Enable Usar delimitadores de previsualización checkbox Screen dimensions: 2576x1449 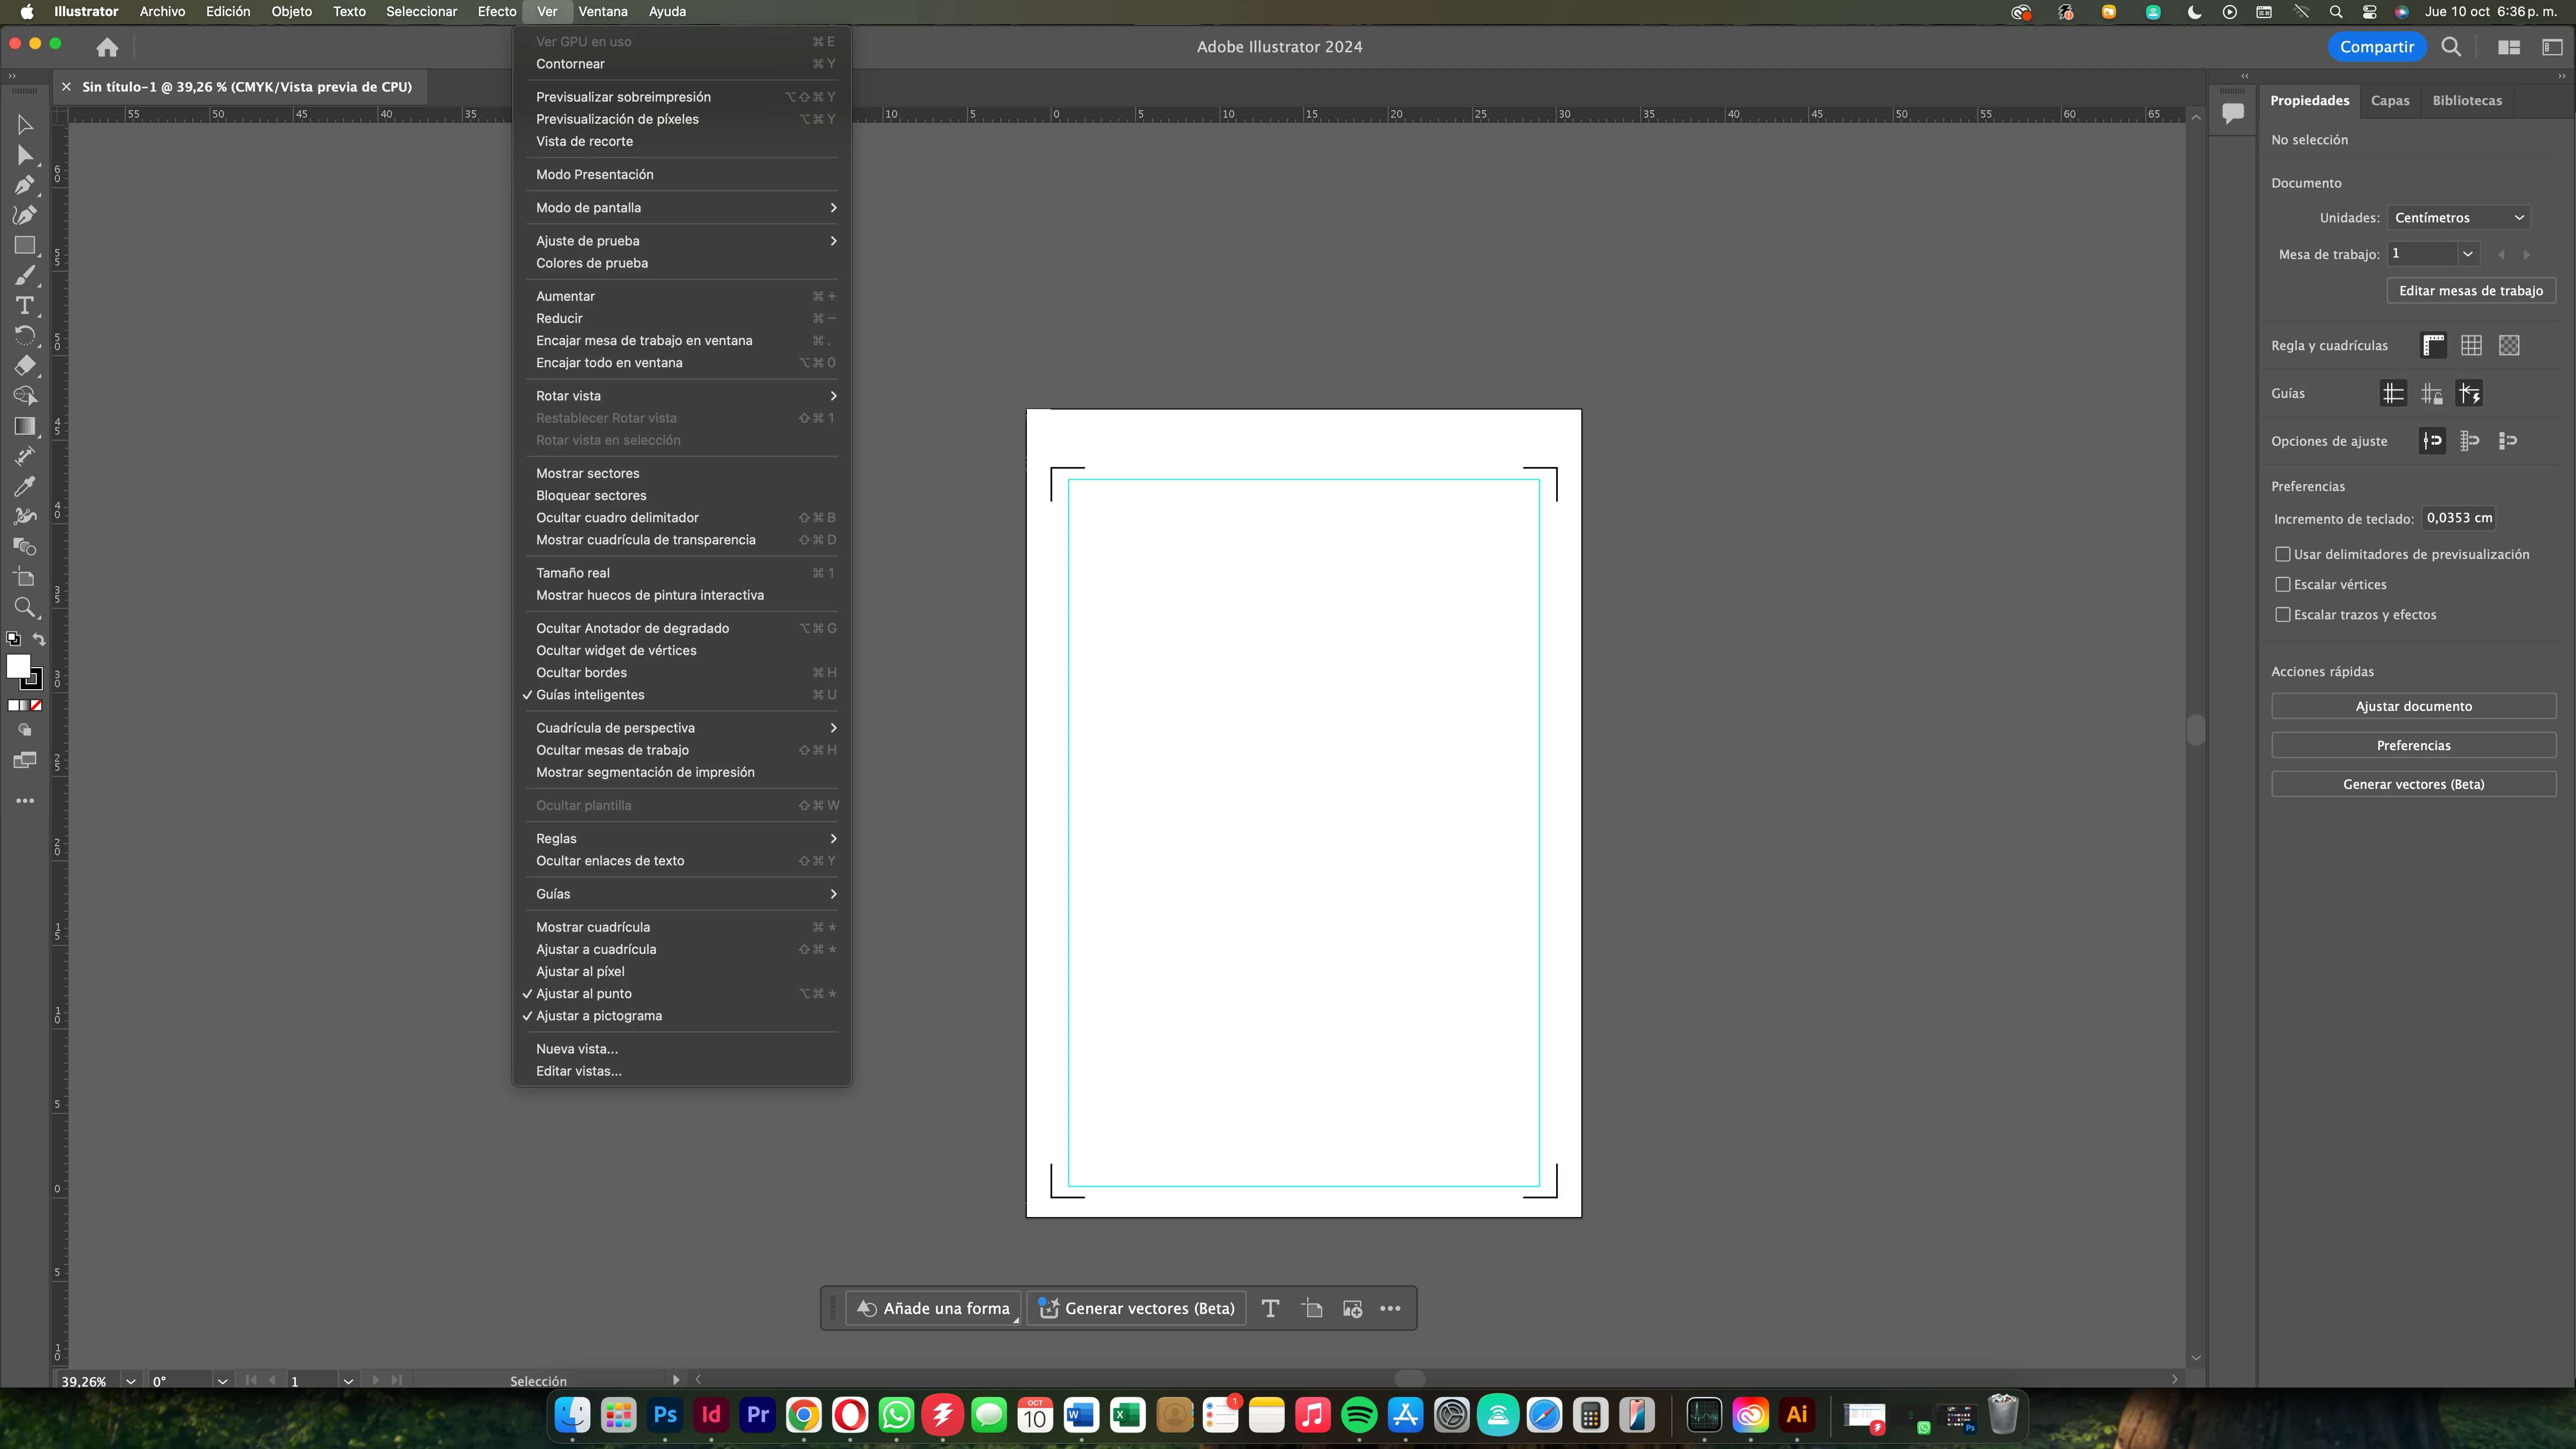[2282, 554]
